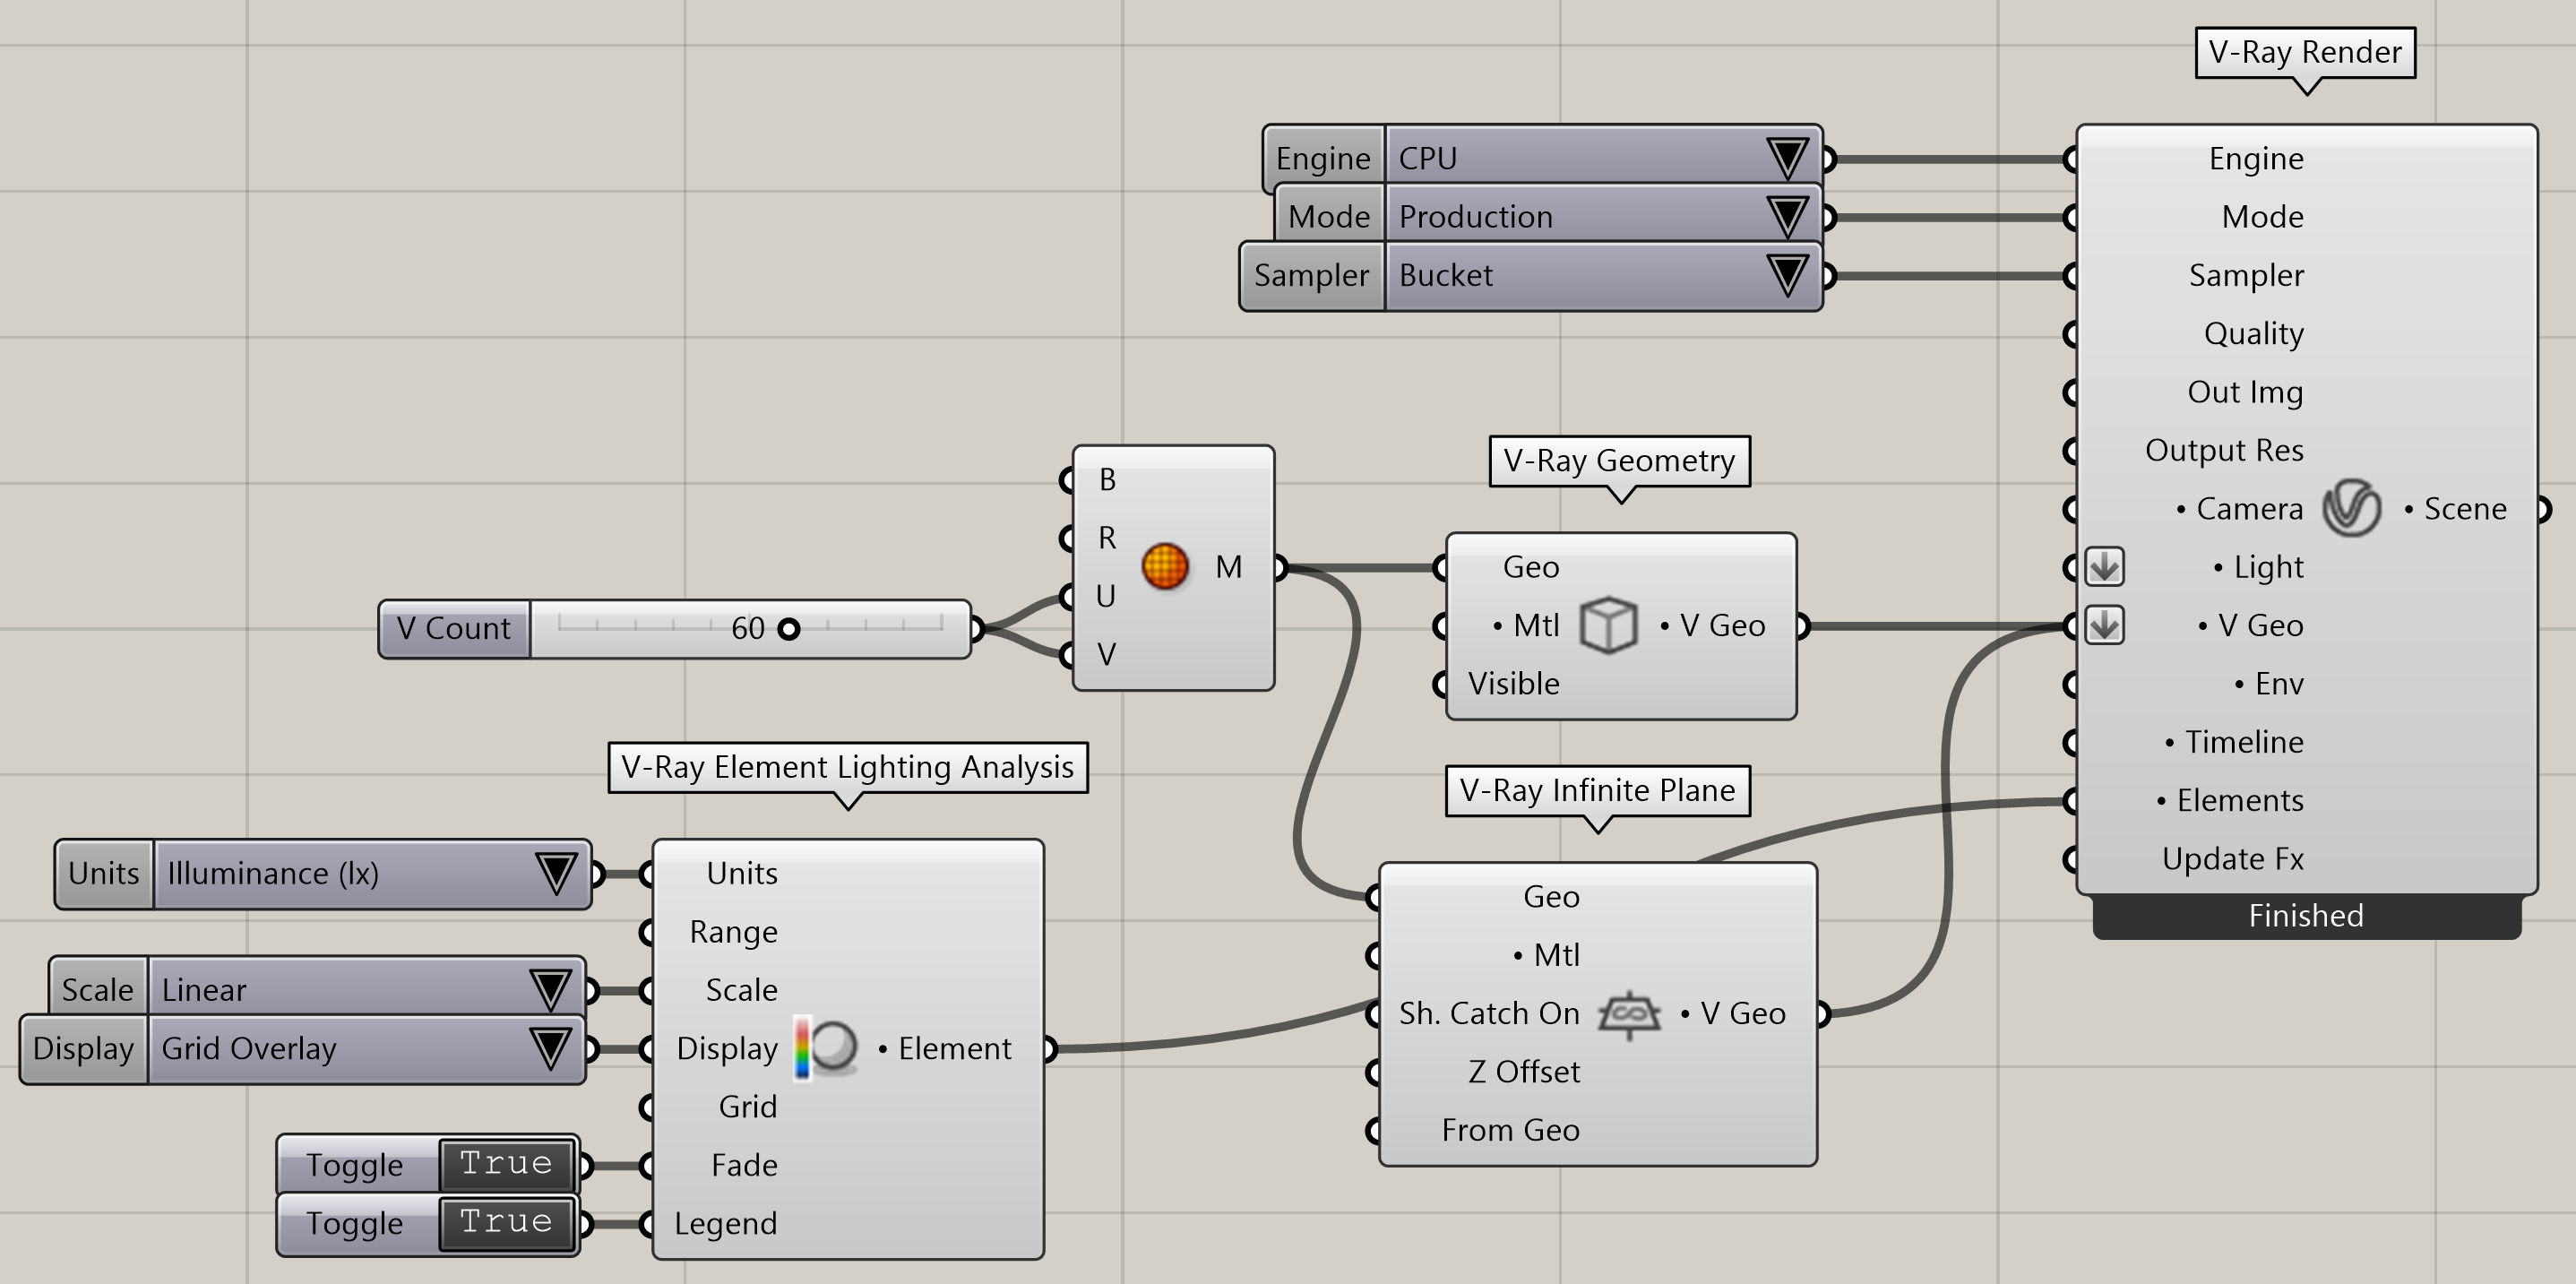Click the Toggle label wired to Fade
This screenshot has height=1284, width=2576.
[355, 1165]
